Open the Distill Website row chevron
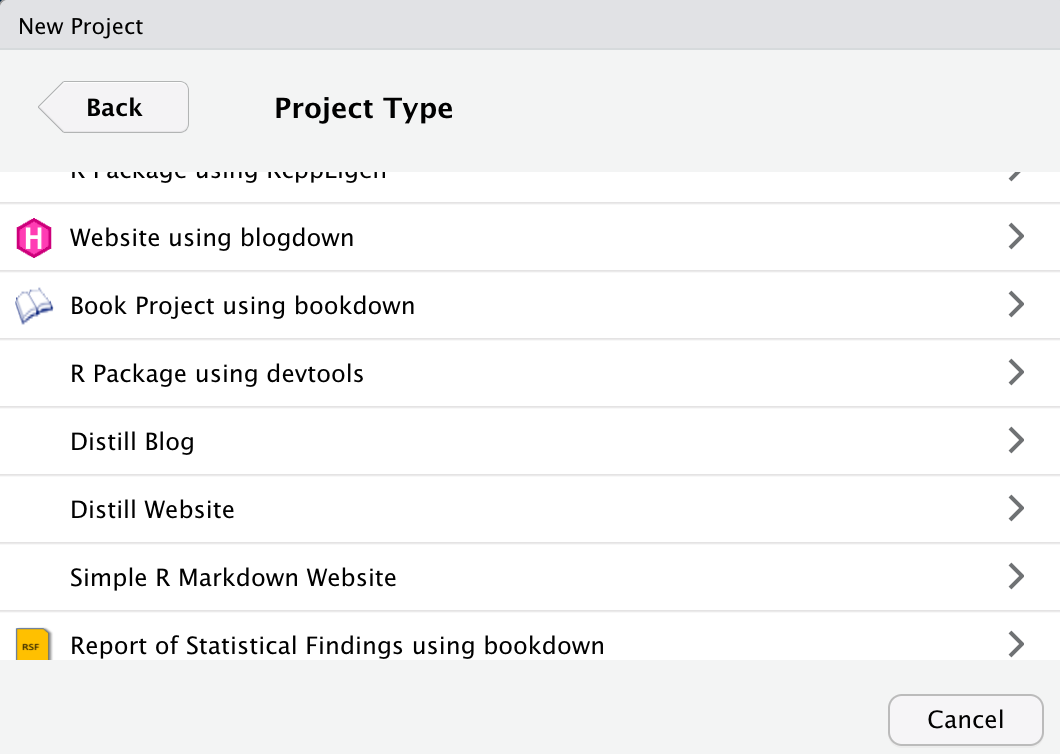Screen dimensions: 1060x754 [1016, 509]
